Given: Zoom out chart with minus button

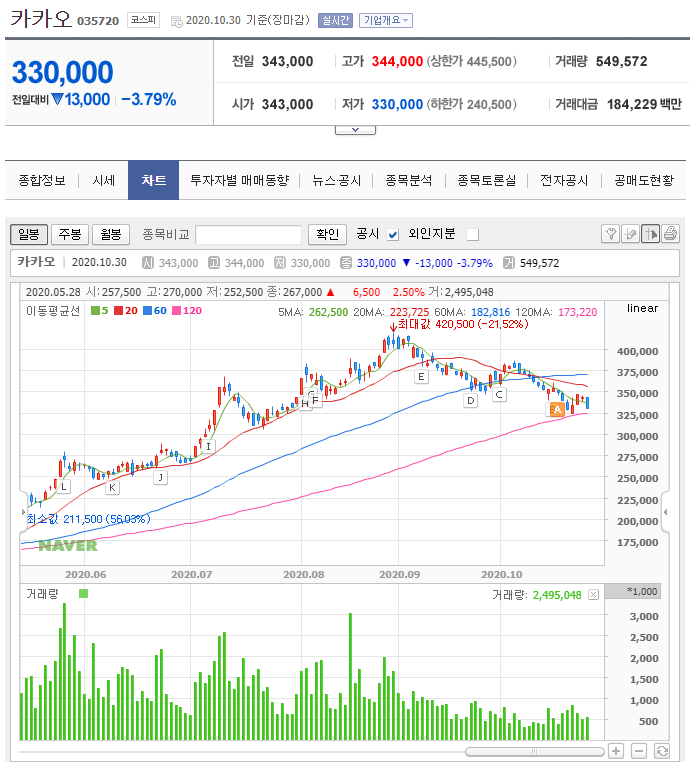Looking at the screenshot, I should [639, 751].
